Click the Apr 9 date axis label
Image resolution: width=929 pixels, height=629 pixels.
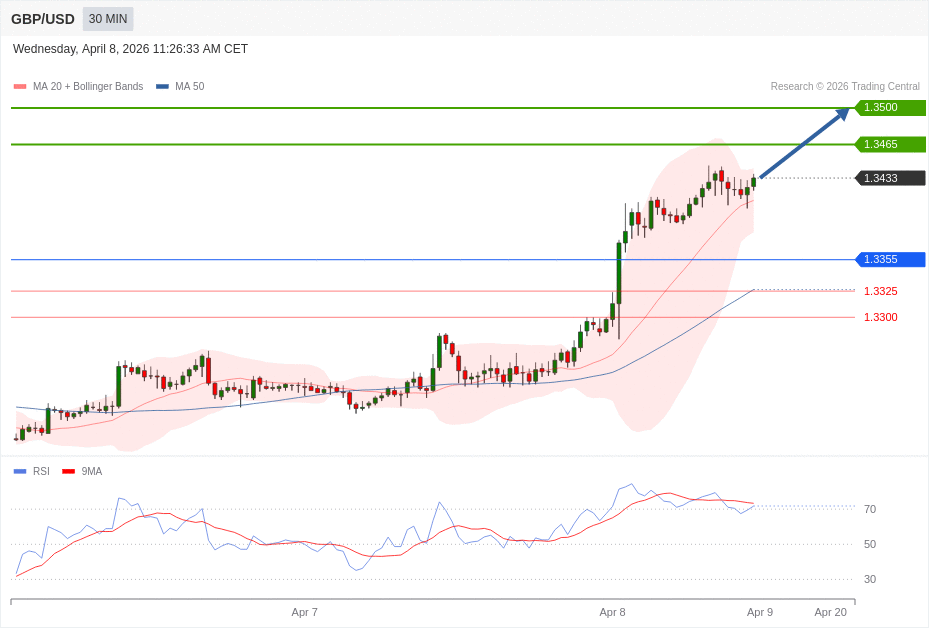(760, 612)
